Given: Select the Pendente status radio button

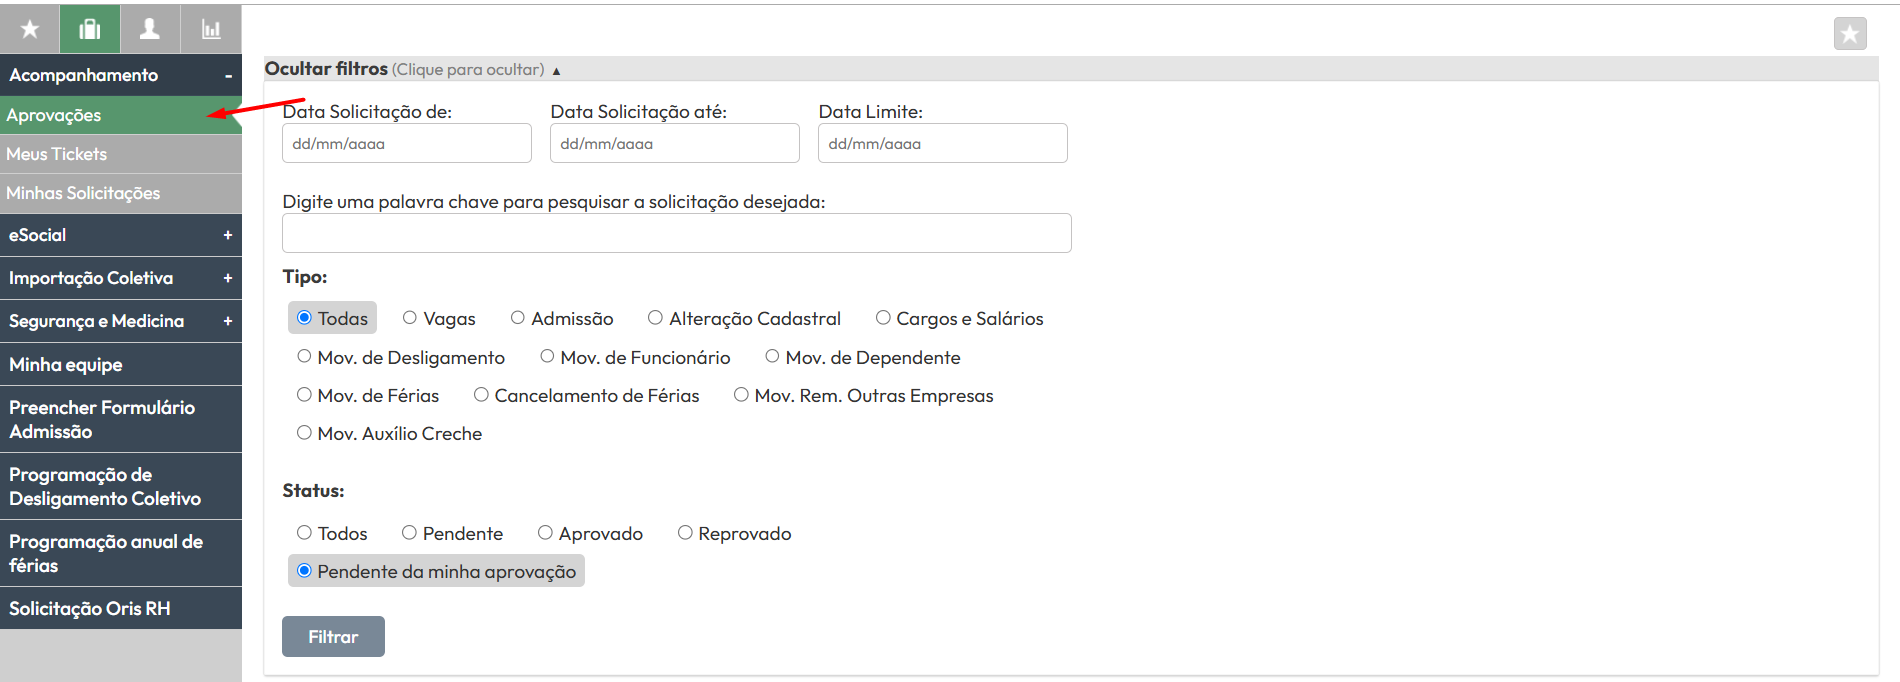Looking at the screenshot, I should [409, 533].
